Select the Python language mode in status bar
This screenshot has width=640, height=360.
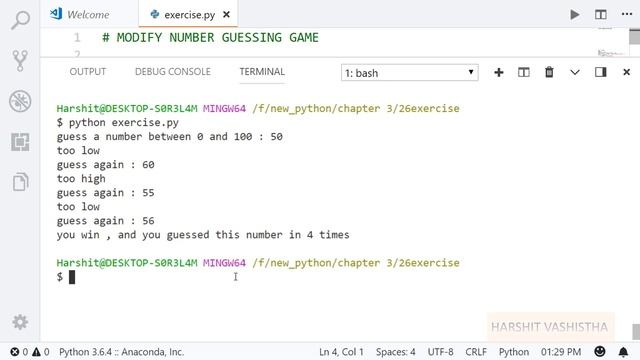[x=514, y=352]
